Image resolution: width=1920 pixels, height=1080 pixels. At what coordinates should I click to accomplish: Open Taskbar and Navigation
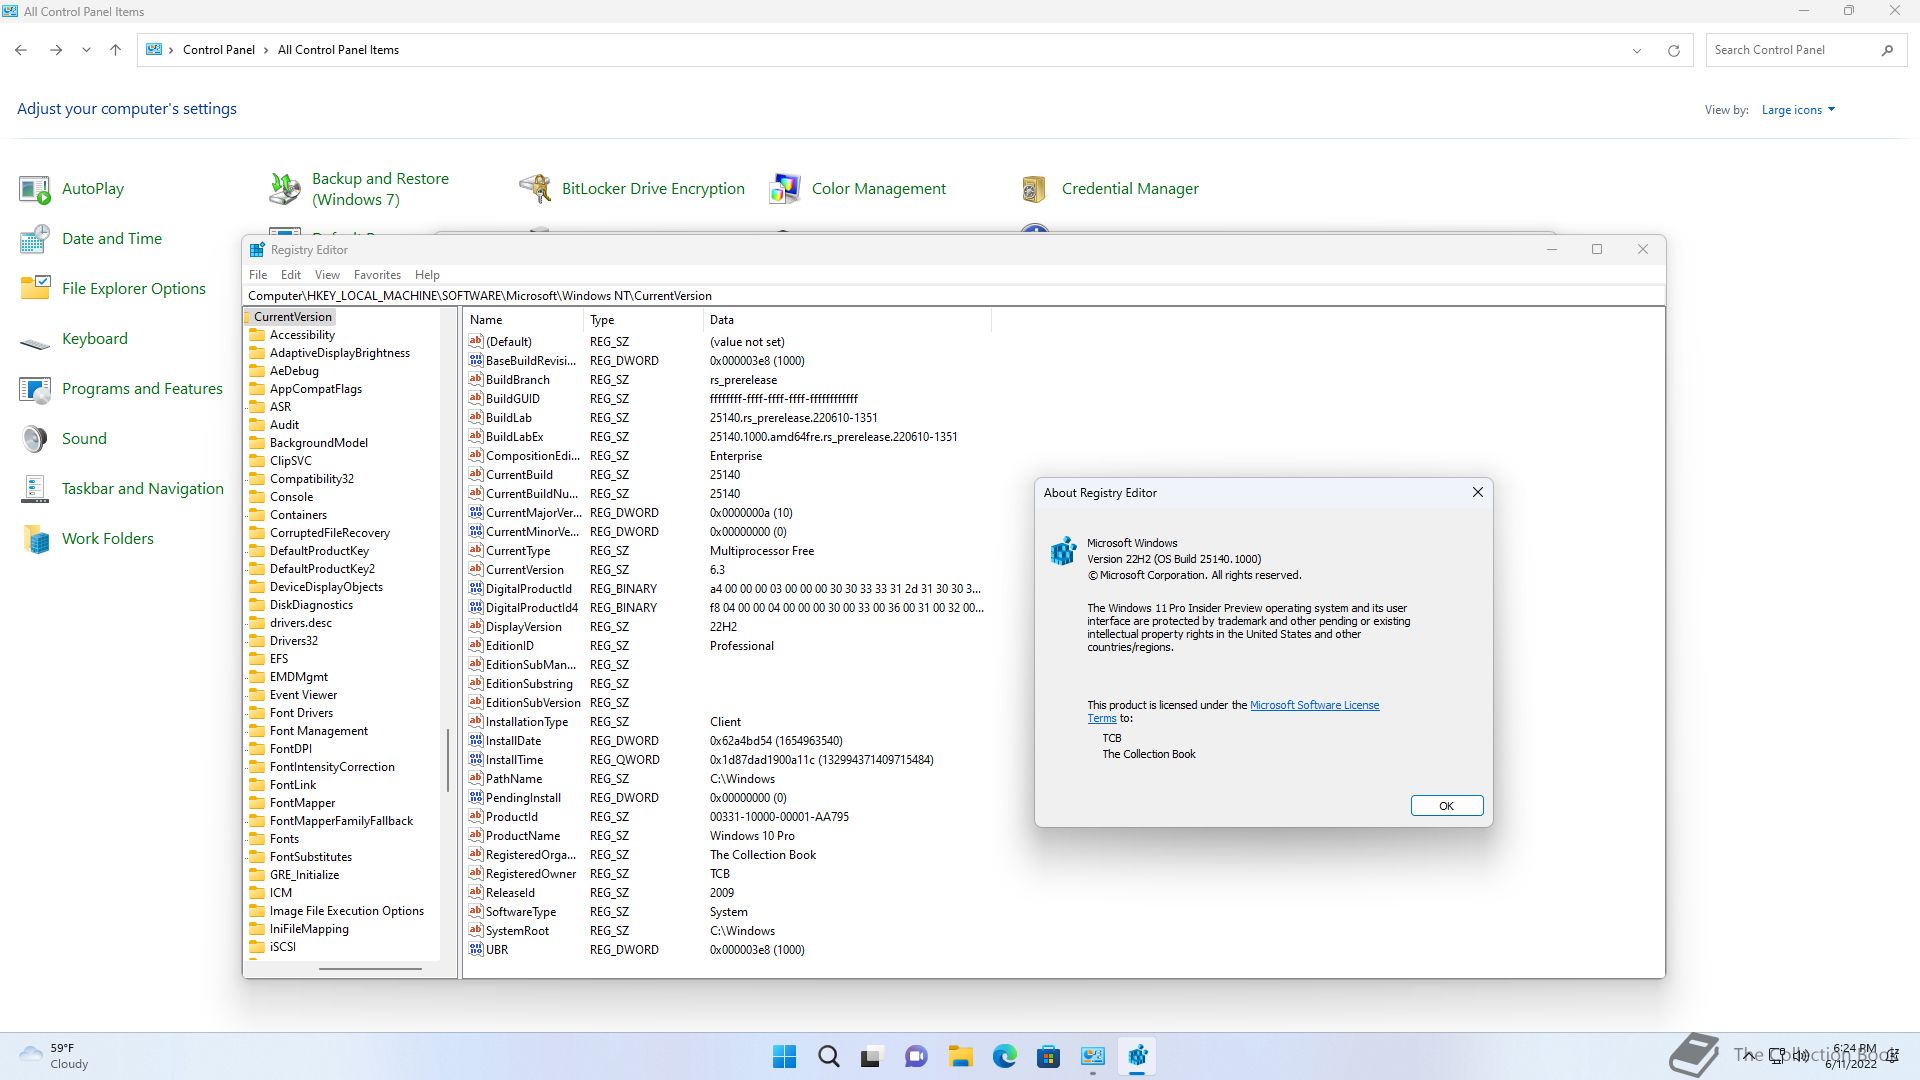(x=122, y=489)
